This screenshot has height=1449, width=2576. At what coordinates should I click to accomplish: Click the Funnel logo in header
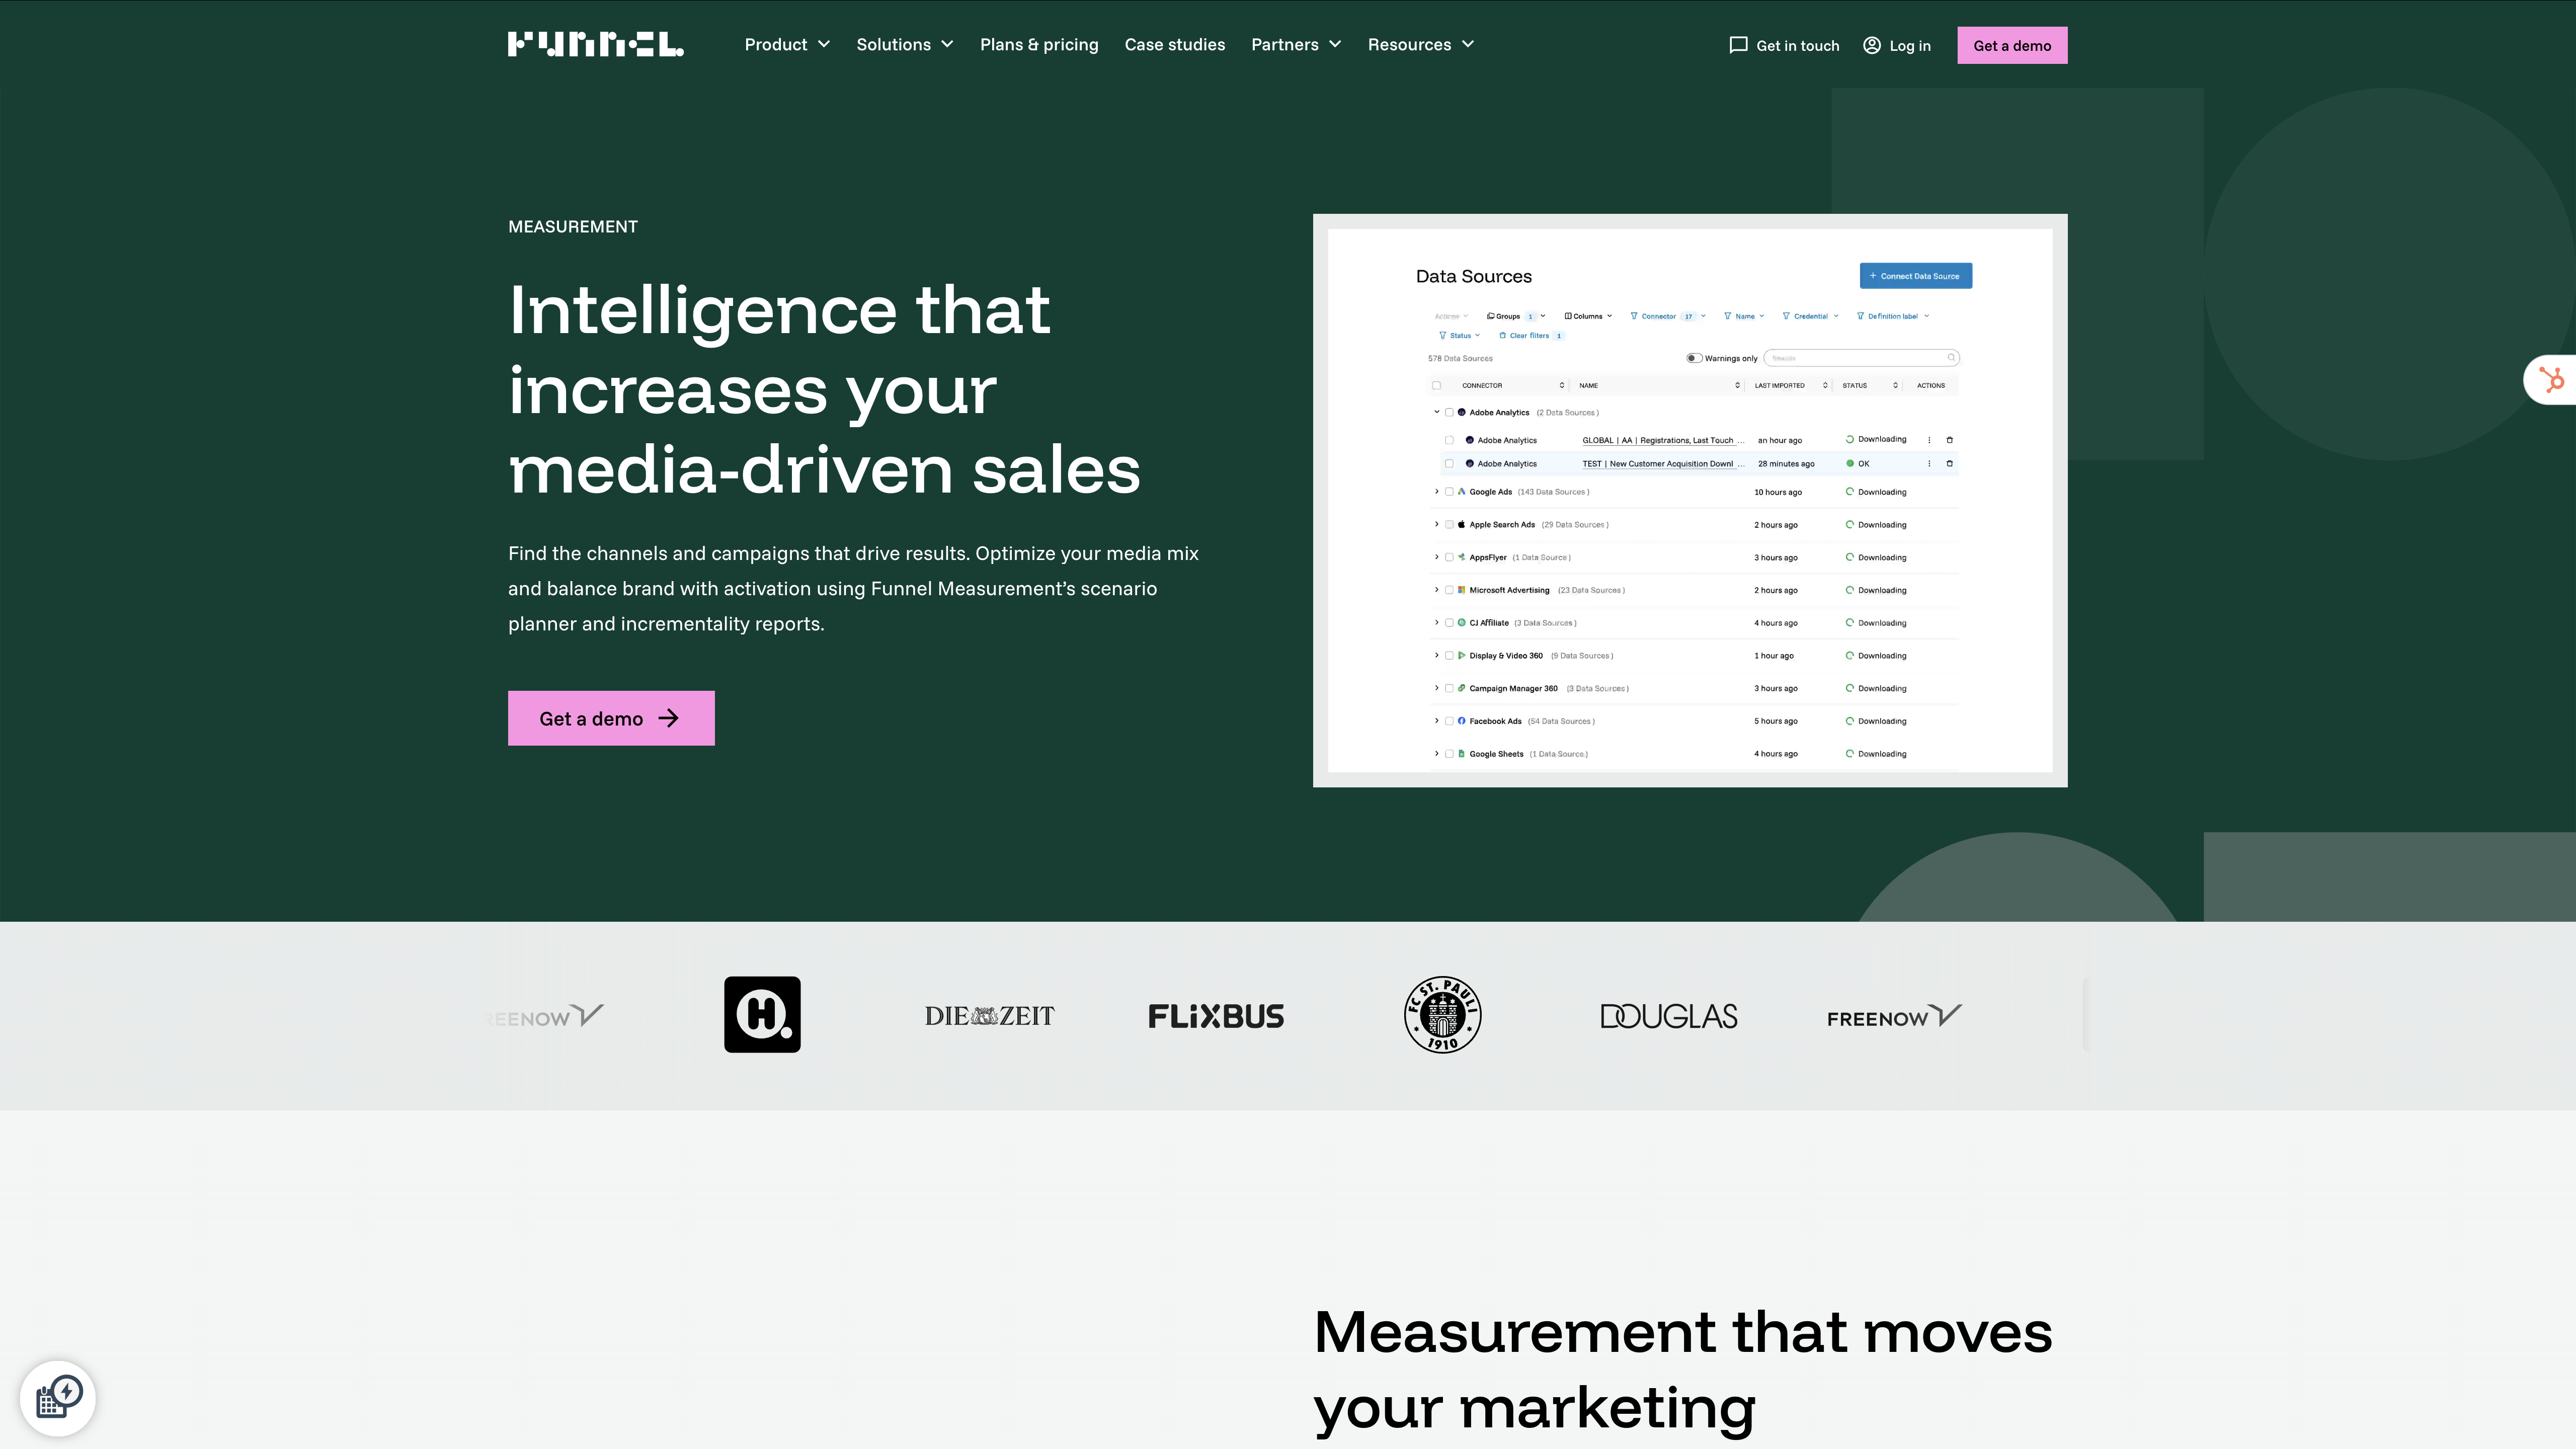[595, 45]
